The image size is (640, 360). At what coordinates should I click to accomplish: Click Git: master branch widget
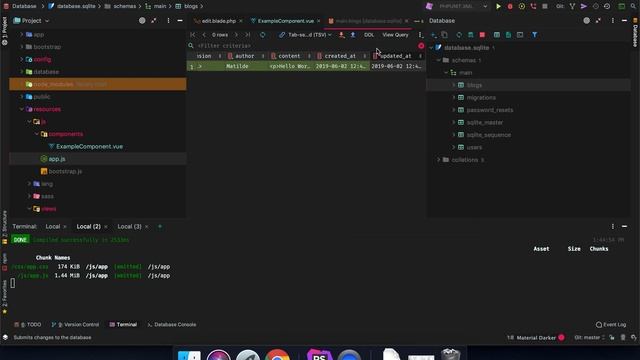(589, 338)
